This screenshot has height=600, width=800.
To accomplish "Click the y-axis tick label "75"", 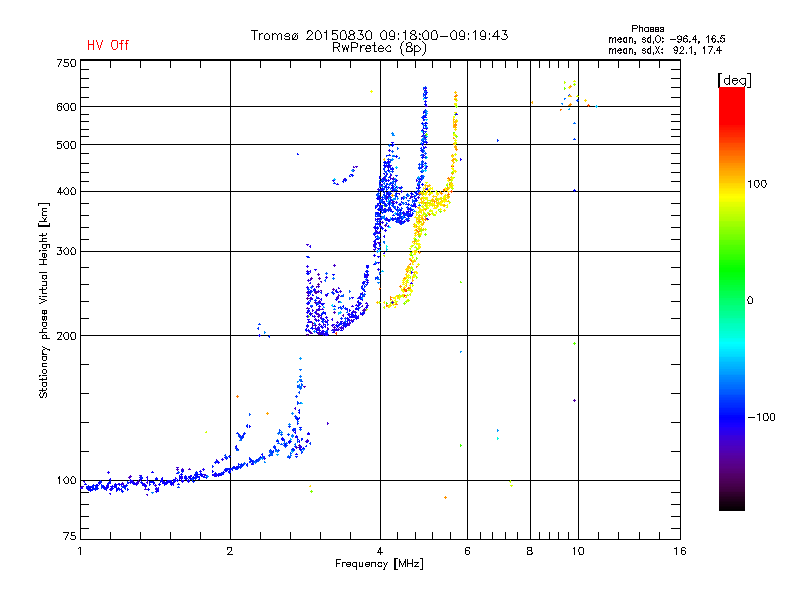I will pos(70,536).
